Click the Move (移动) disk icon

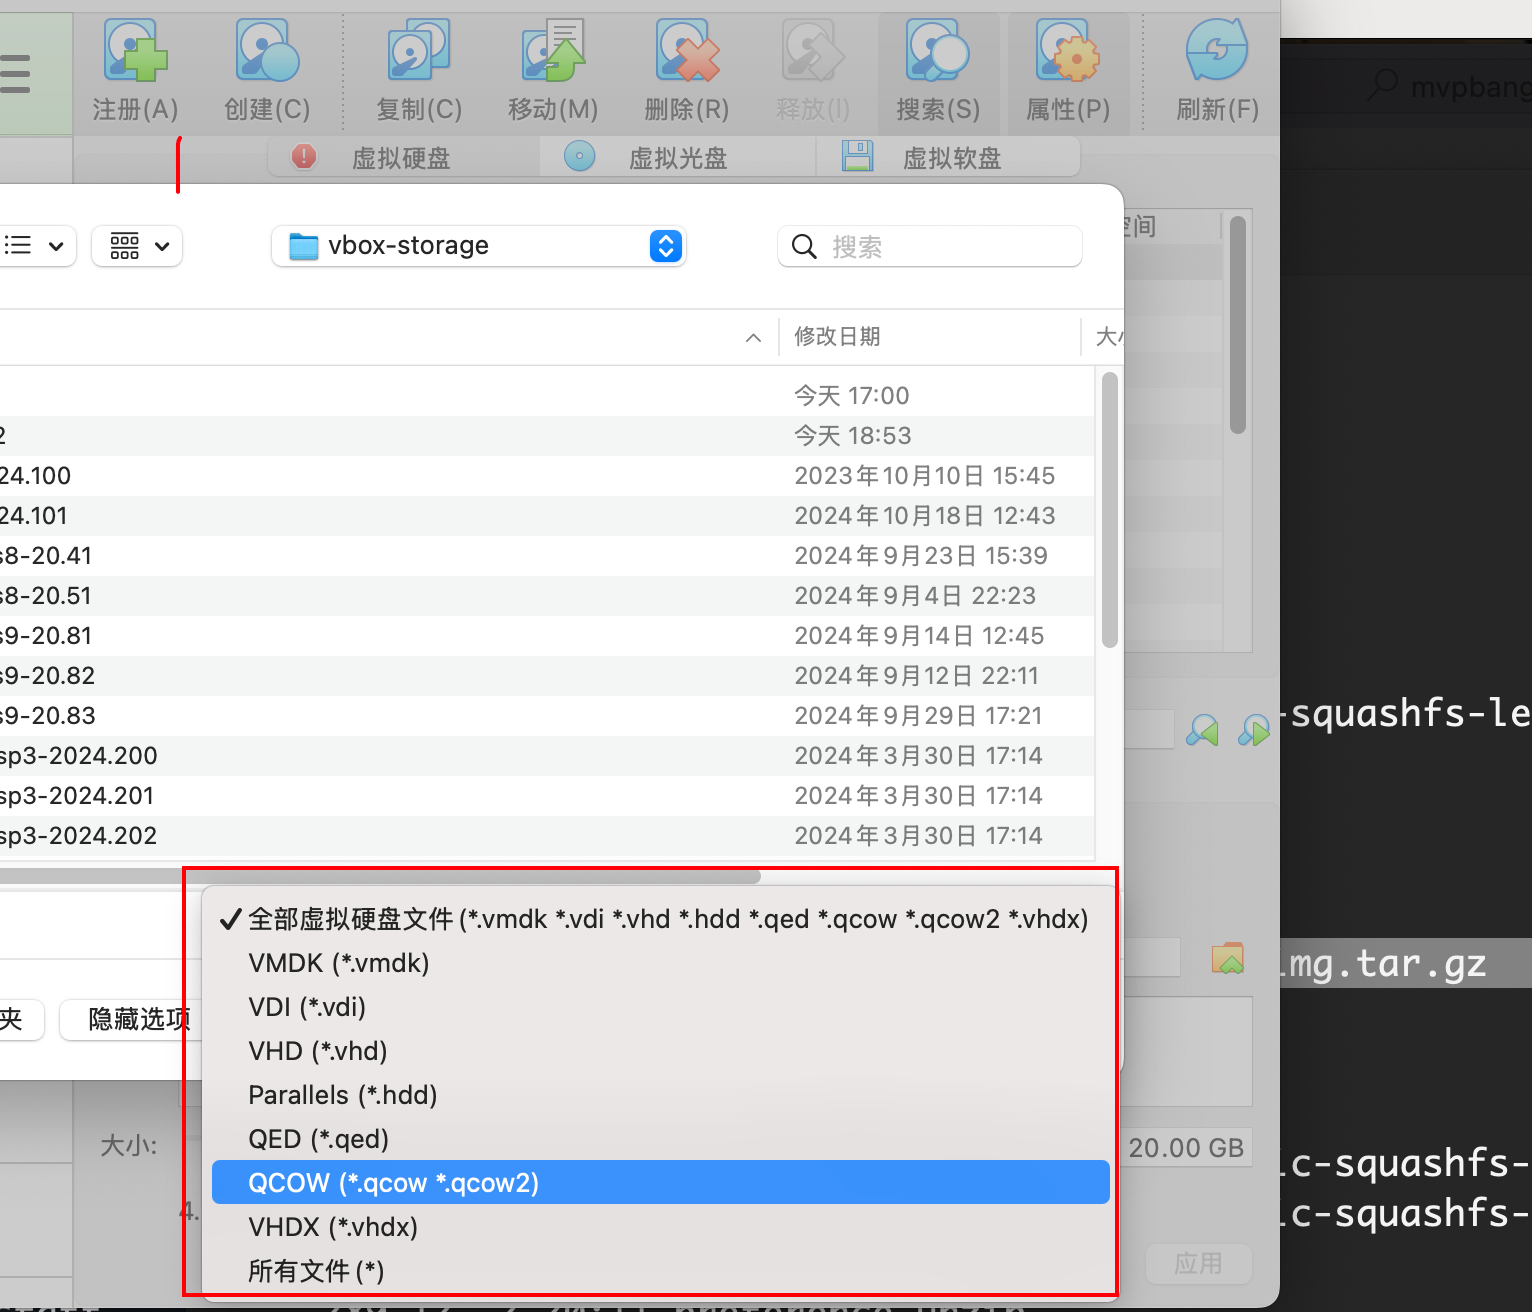[552, 52]
